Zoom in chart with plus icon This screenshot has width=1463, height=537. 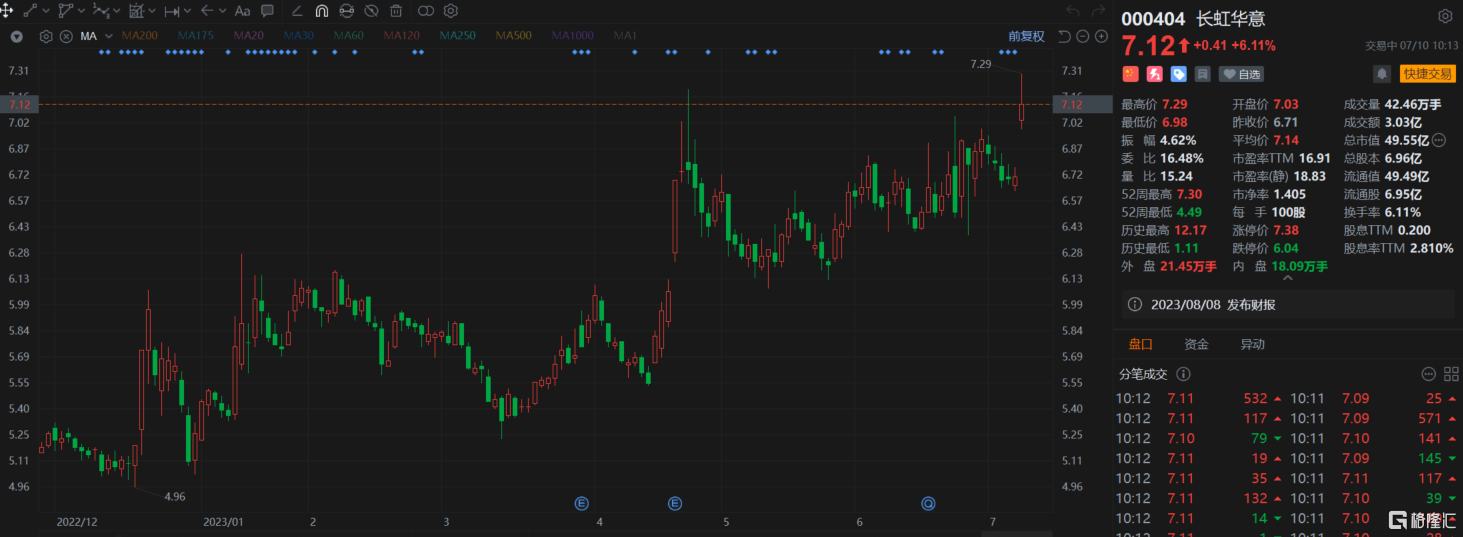coord(1101,36)
